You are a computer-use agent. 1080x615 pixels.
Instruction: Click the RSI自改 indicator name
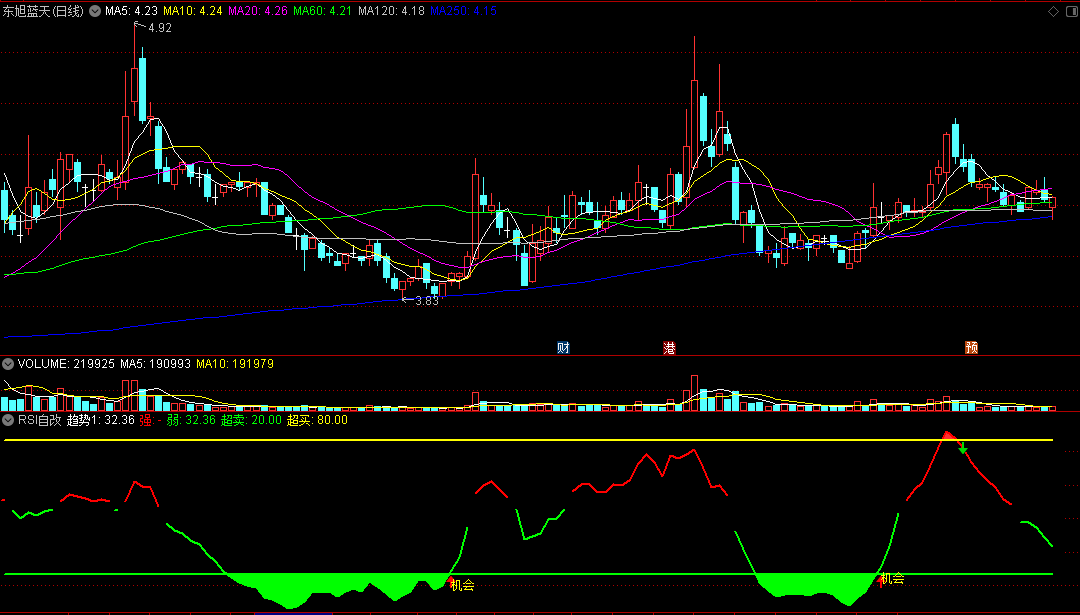tap(40, 420)
